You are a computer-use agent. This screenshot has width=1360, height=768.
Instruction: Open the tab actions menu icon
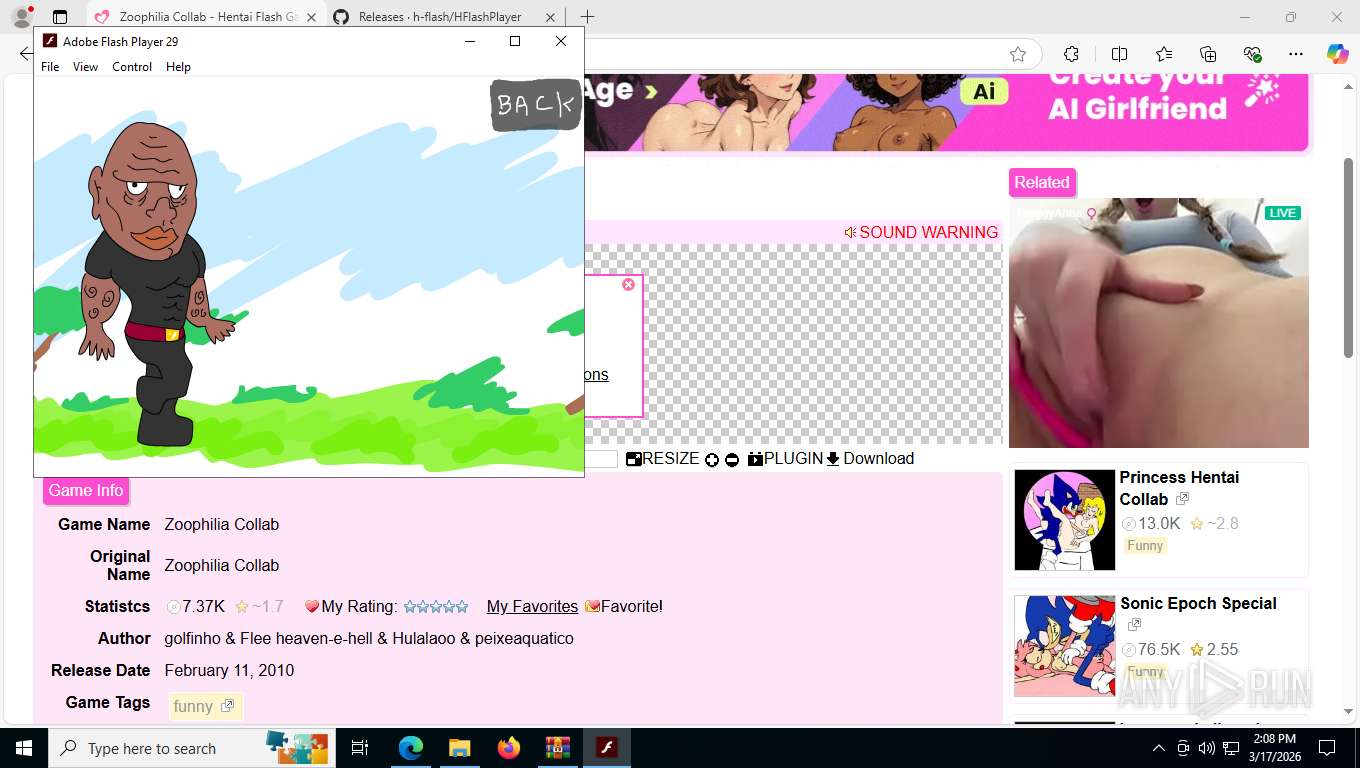60,17
